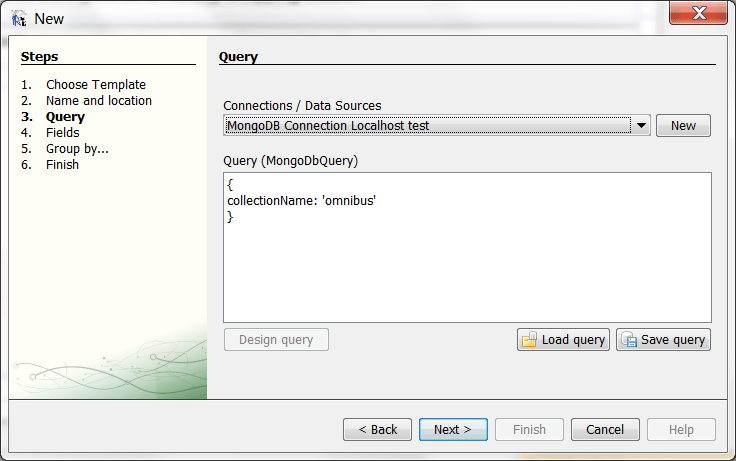Click the Save query button label
The width and height of the screenshot is (736, 461).
tap(673, 339)
